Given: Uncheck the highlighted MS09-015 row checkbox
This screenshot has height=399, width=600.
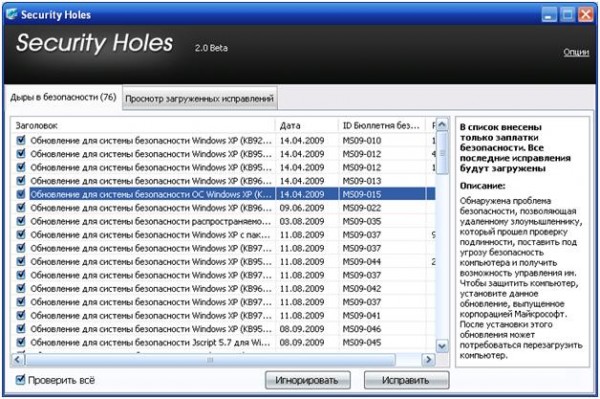Looking at the screenshot, I should pos(21,194).
